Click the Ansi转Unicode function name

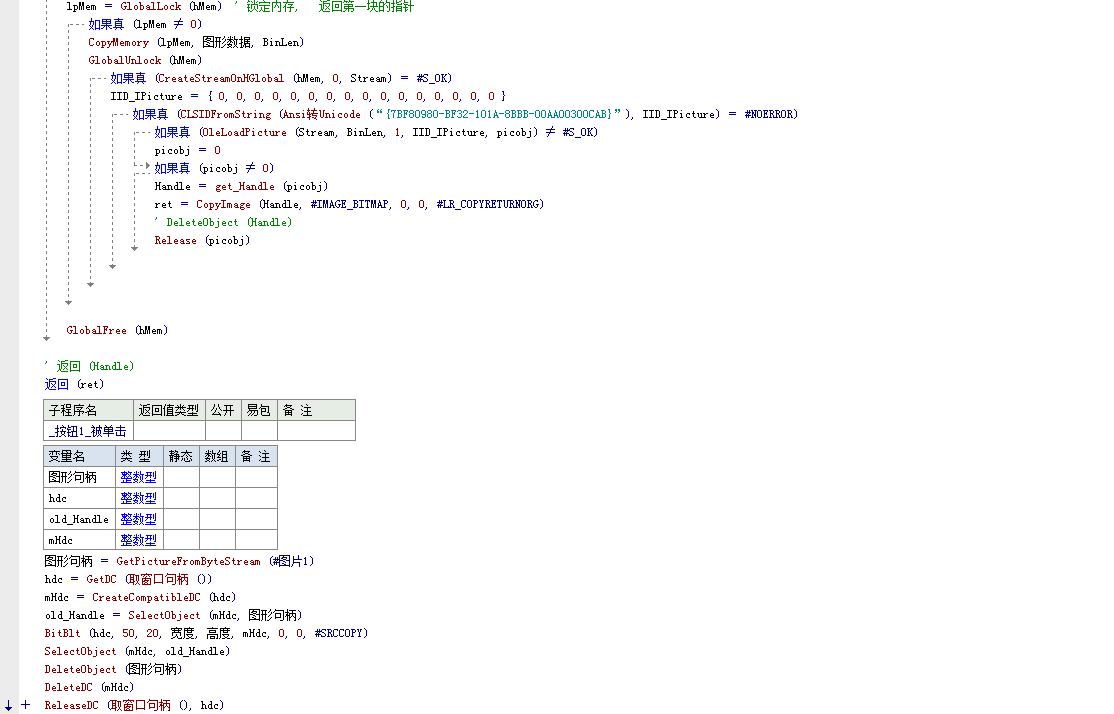click(x=322, y=114)
